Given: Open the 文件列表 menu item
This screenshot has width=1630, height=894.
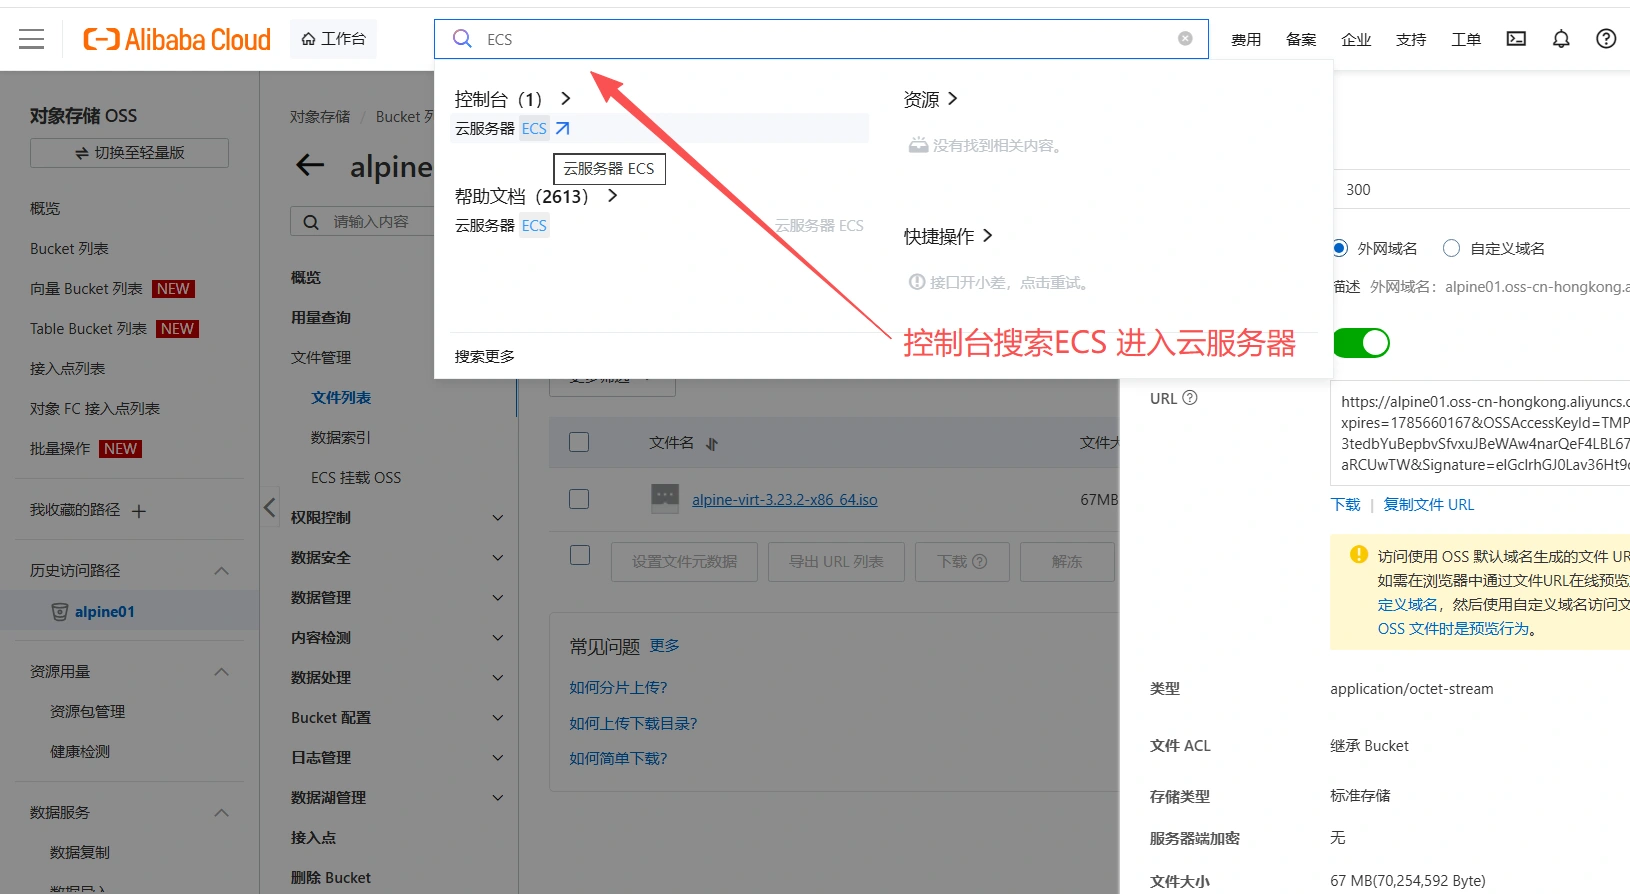Looking at the screenshot, I should 341,398.
